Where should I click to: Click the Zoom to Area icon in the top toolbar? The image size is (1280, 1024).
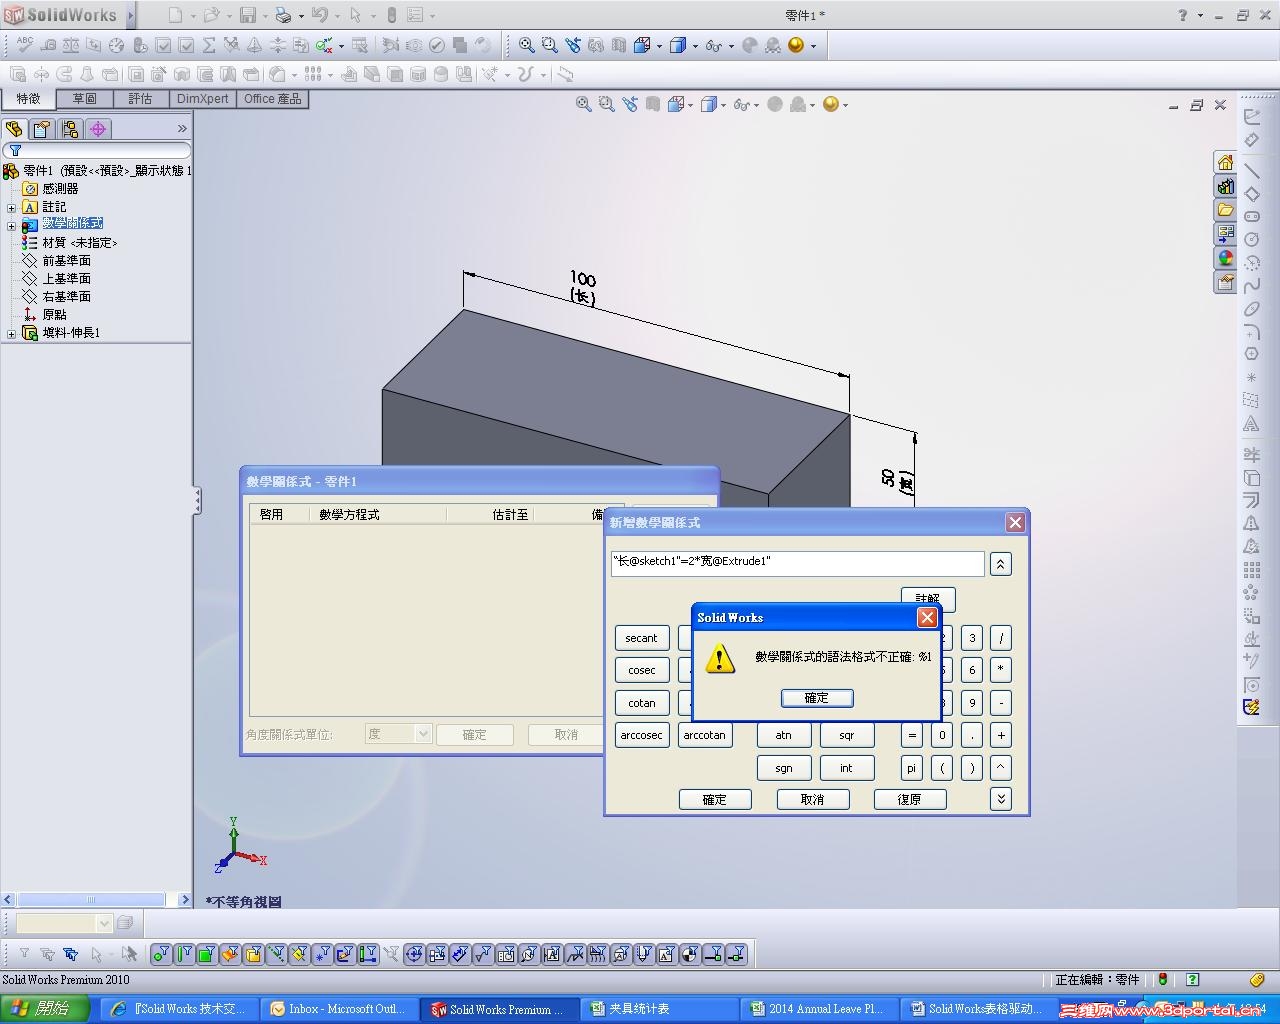pyautogui.click(x=549, y=45)
